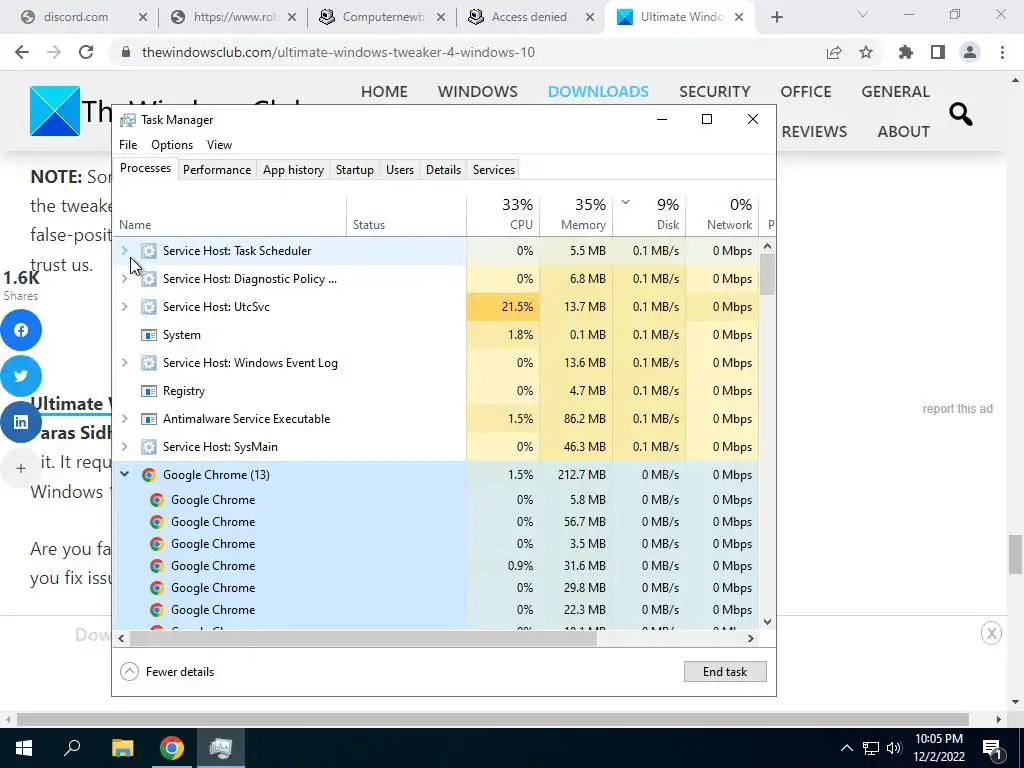Open Windows Start menu
The image size is (1024, 768).
[24, 747]
